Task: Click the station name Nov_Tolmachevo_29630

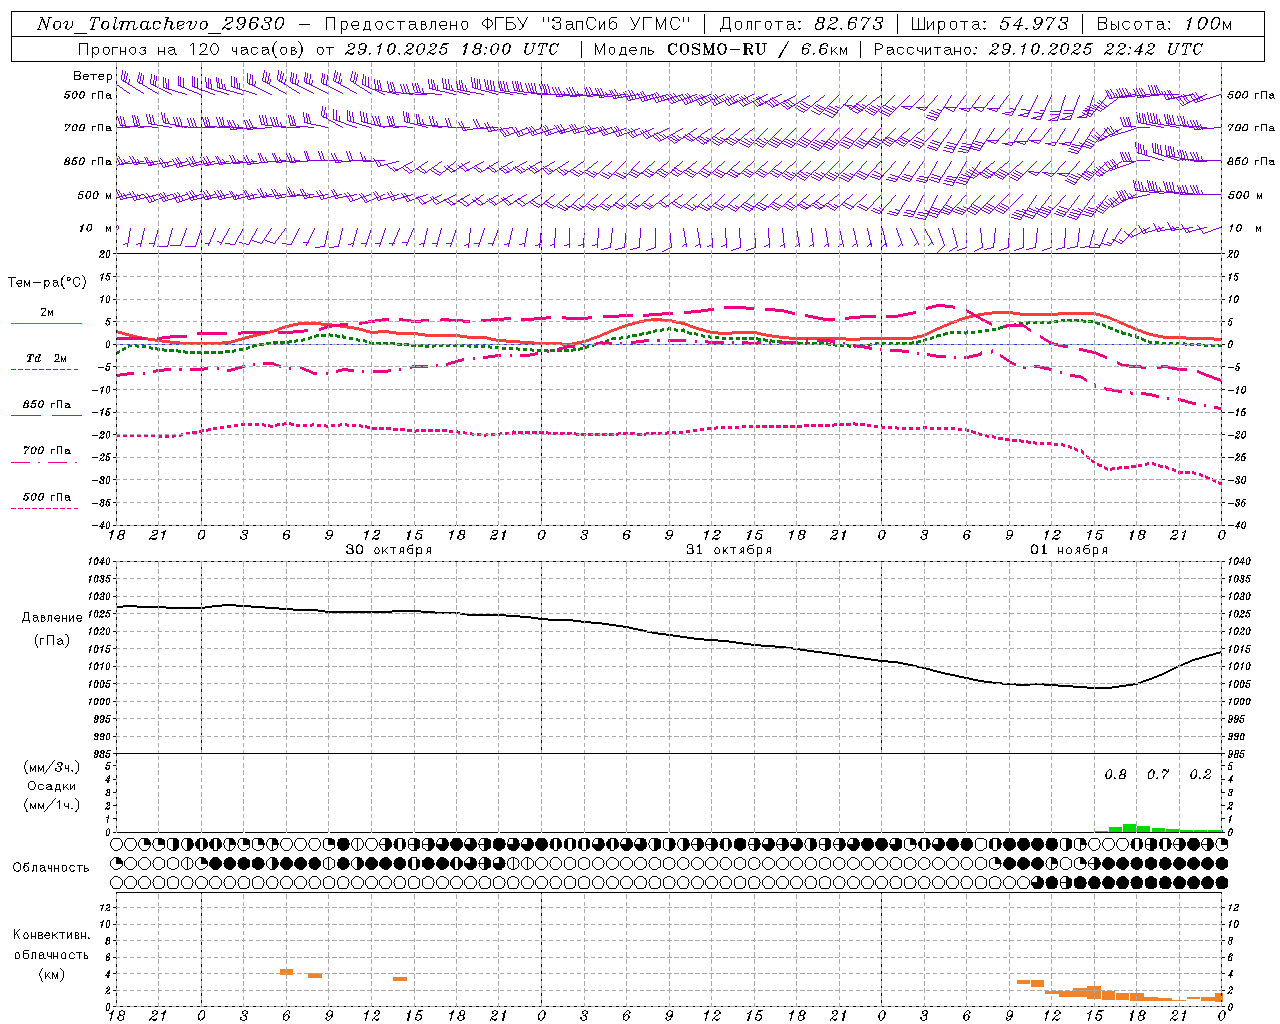Action: [x=161, y=24]
